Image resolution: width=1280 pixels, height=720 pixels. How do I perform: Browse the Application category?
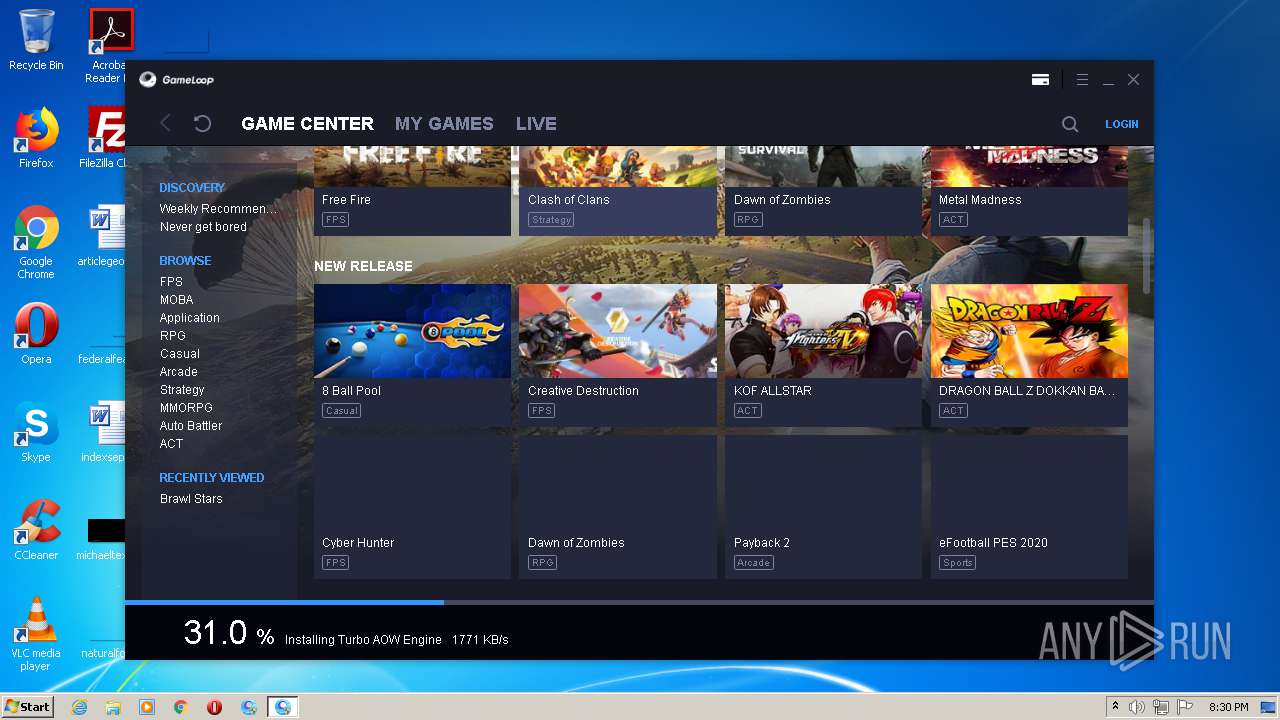coord(190,318)
